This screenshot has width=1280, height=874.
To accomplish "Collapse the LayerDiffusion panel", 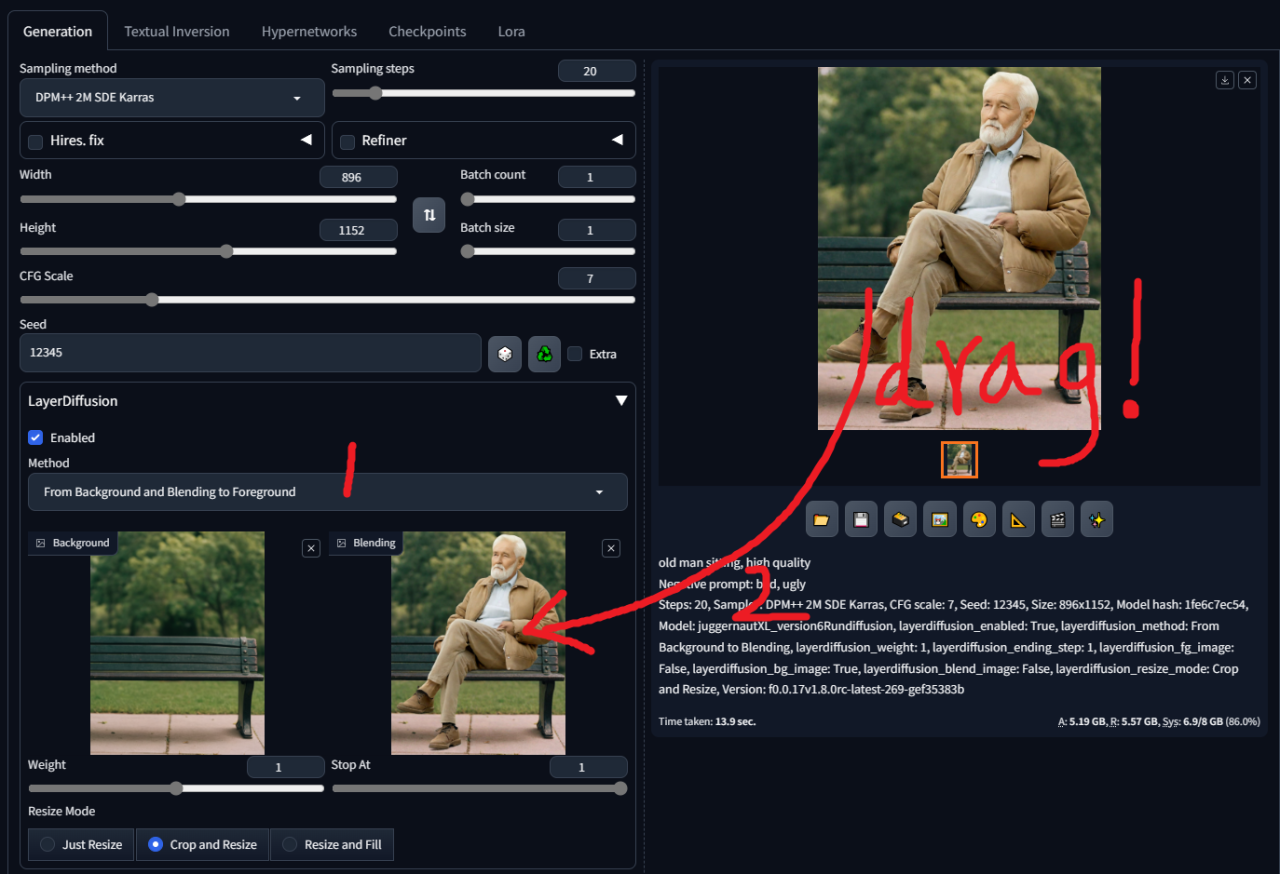I will 621,401.
